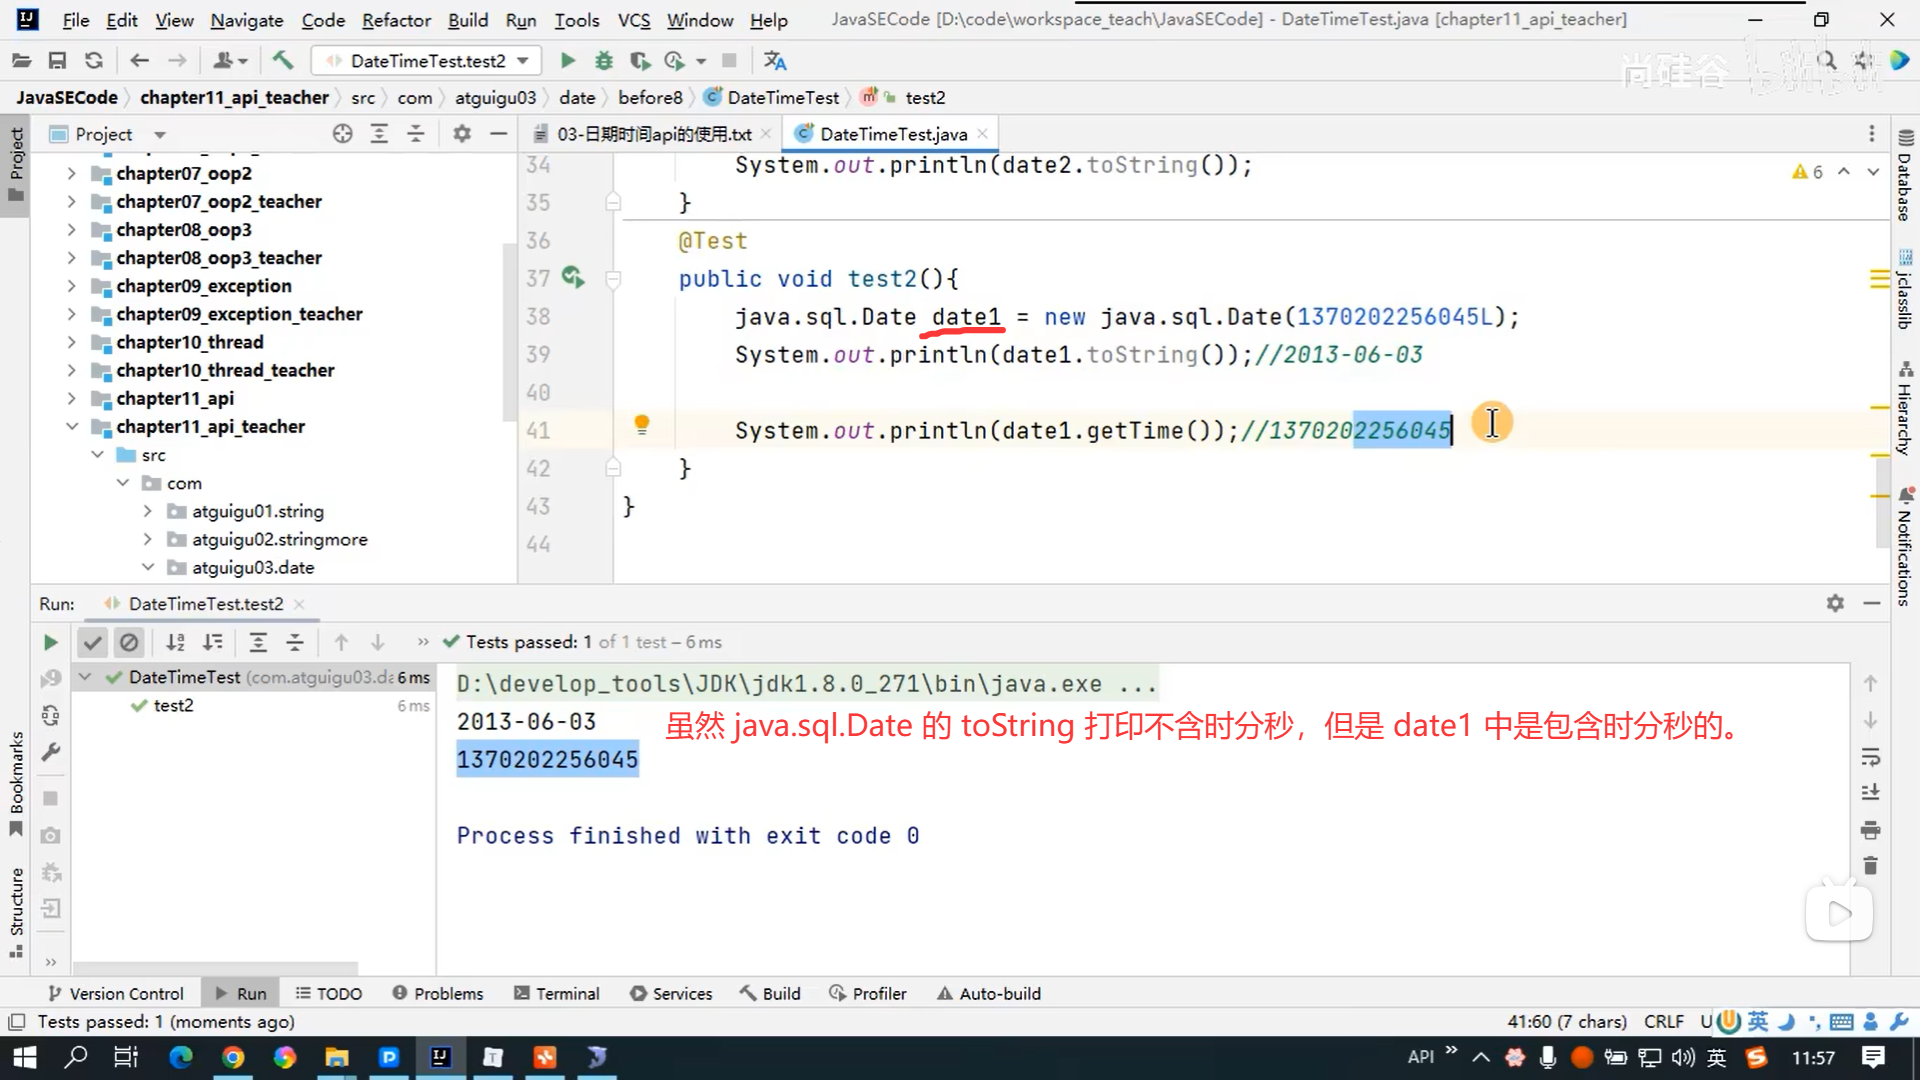Switch to 03-日期时间api的使用.txt tab

click(653, 134)
